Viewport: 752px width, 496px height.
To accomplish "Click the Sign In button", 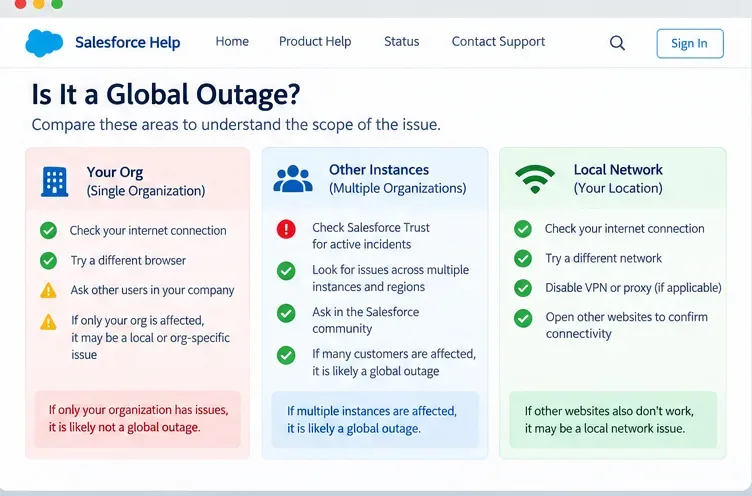I will 690,44.
